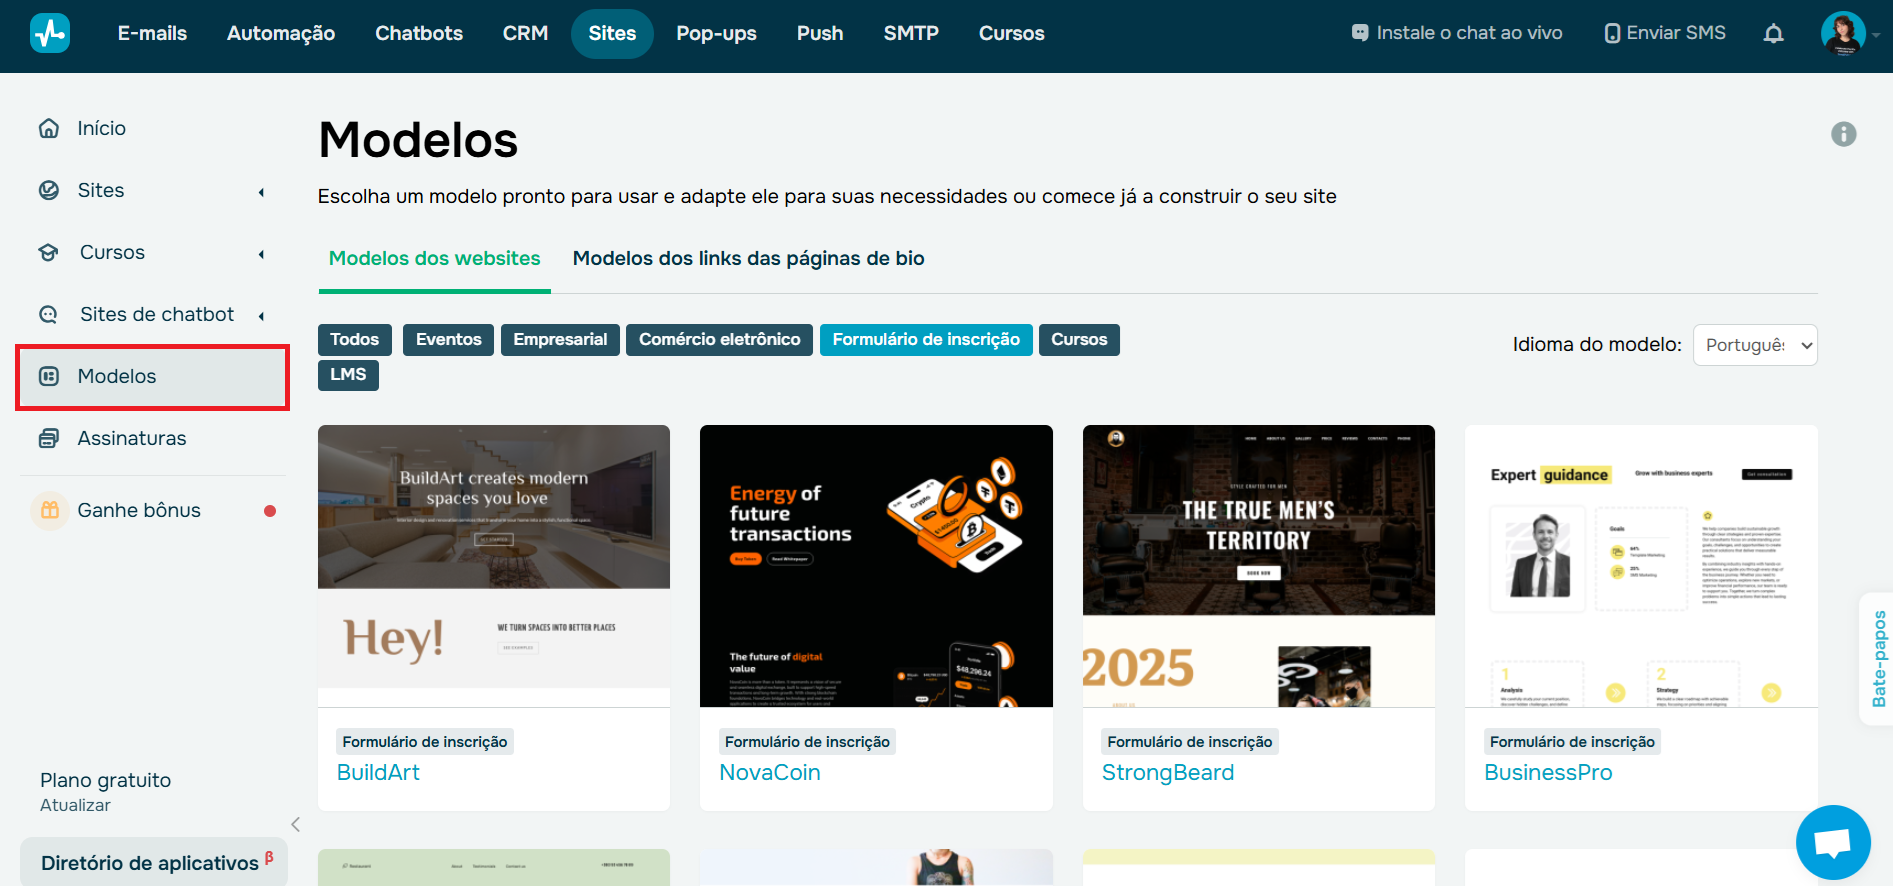Open the Automação menu
This screenshot has width=1893, height=886.
pyautogui.click(x=281, y=33)
